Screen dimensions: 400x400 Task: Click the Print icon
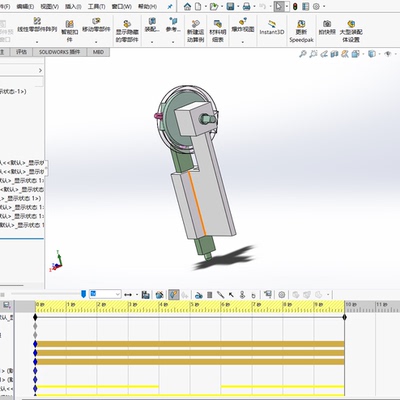(246, 6)
